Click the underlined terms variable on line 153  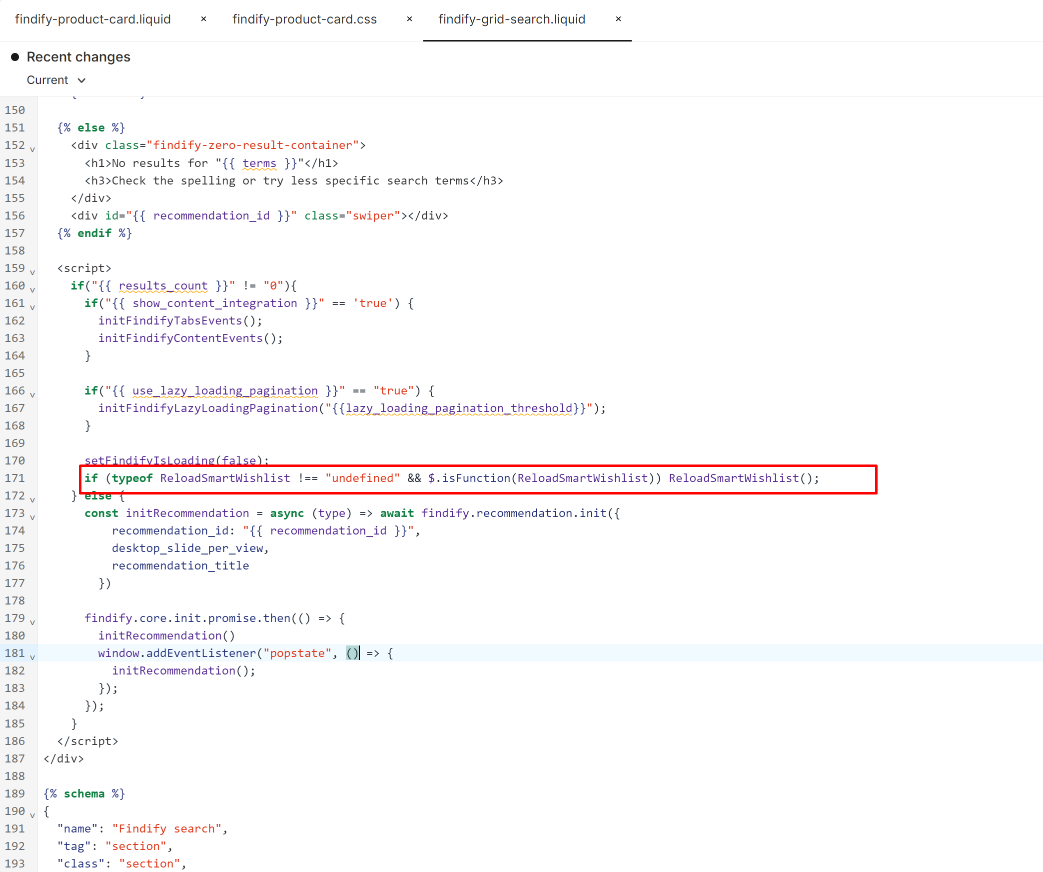258,163
